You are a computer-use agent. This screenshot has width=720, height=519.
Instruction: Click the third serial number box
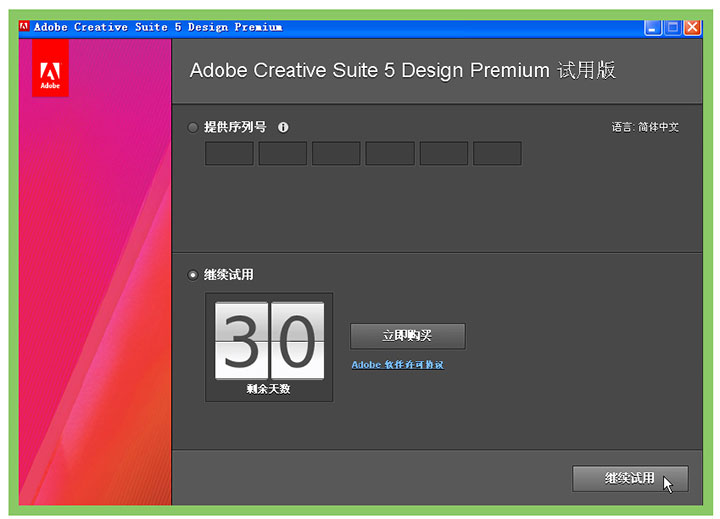tap(336, 153)
